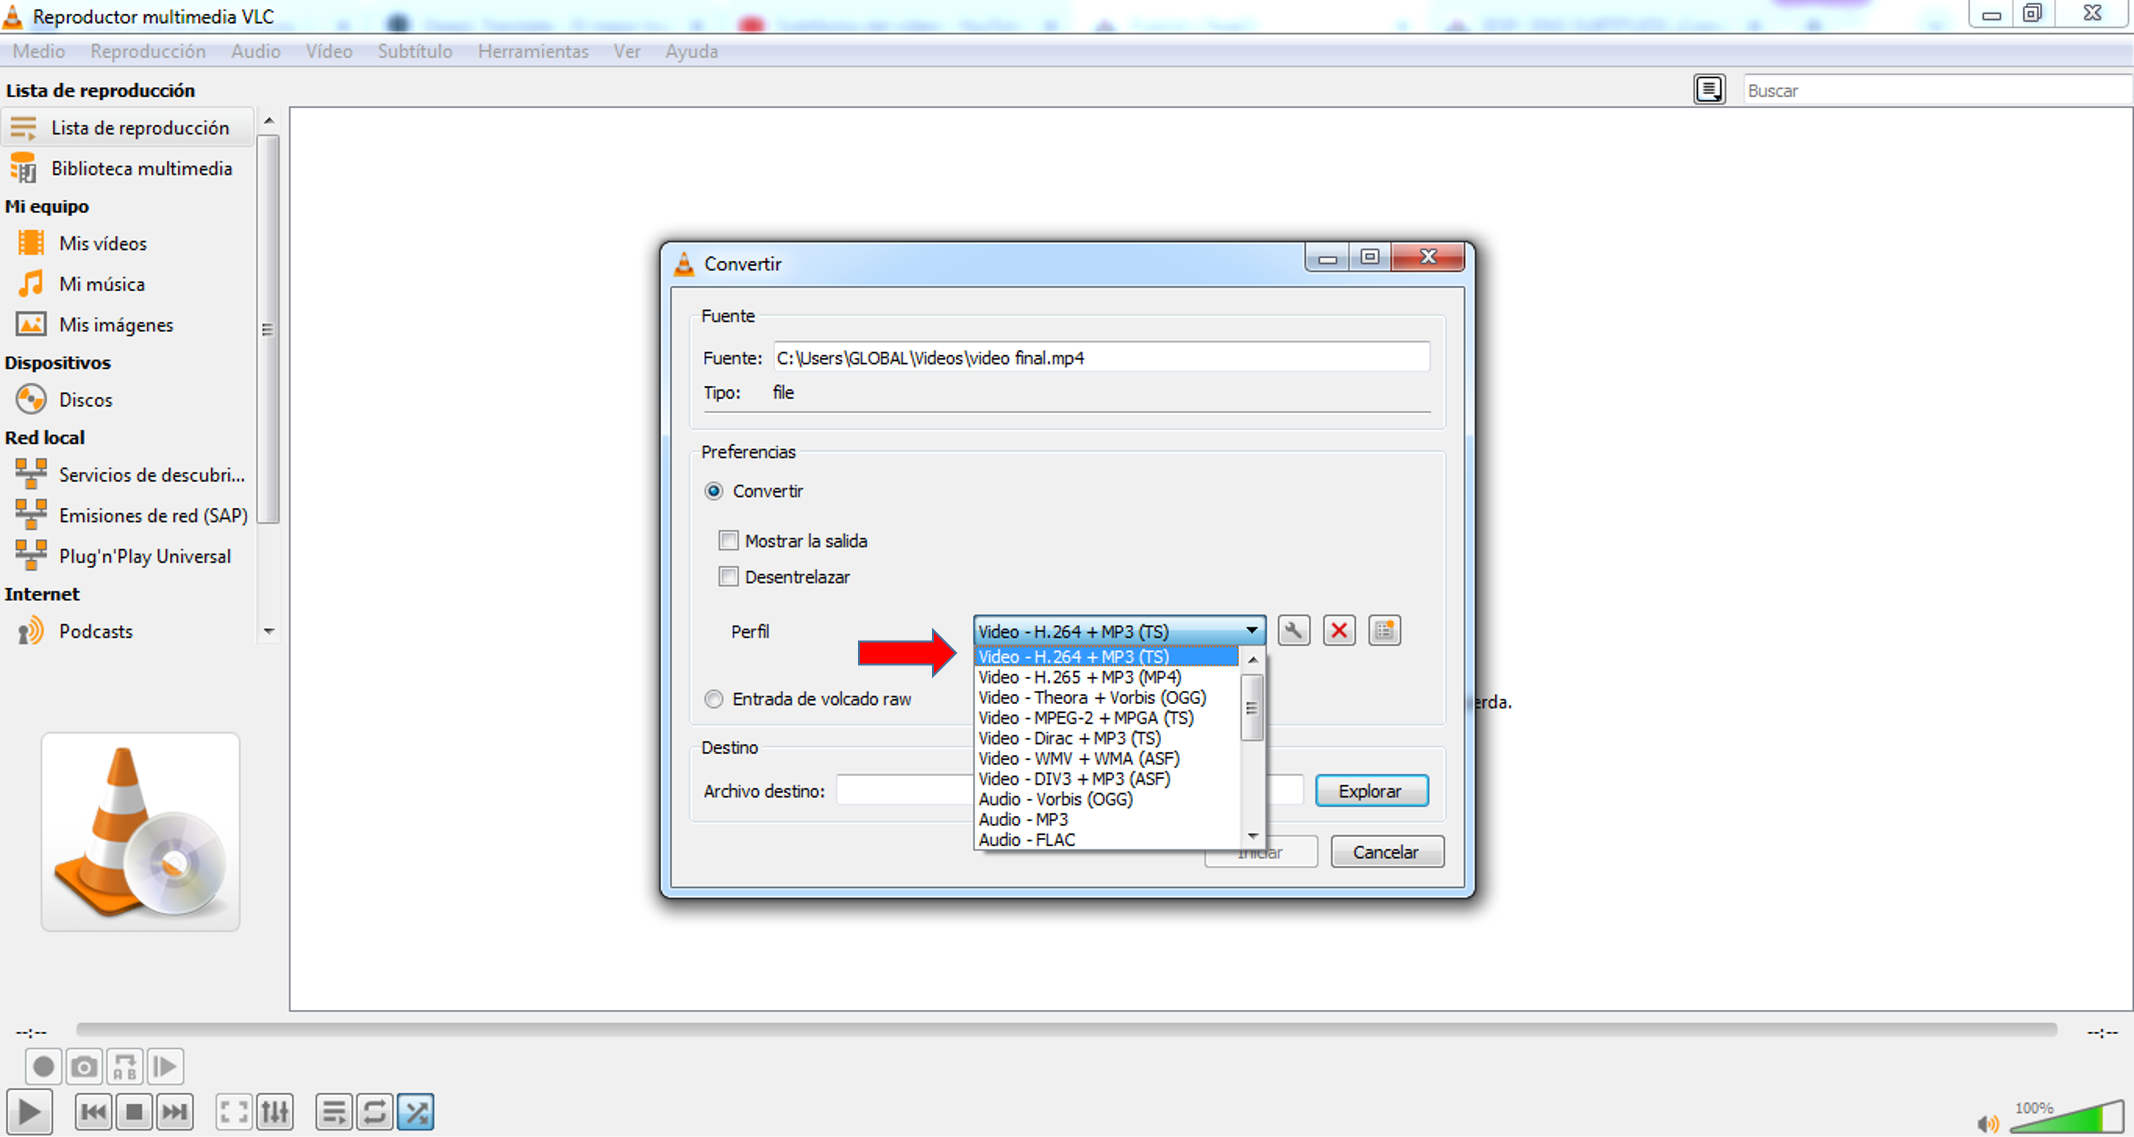Viewport: 2134px width, 1137px height.
Task: Click the playback seek bar
Action: coord(1066,1029)
